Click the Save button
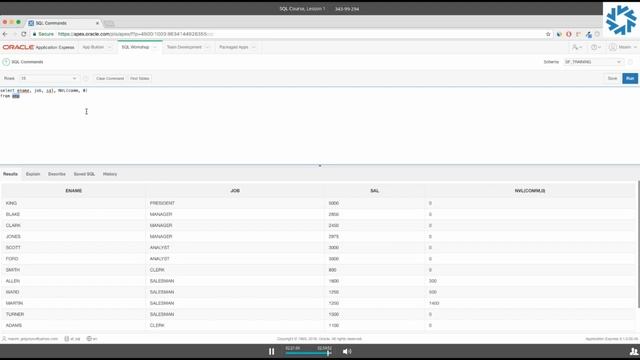The width and height of the screenshot is (640, 360). click(612, 78)
